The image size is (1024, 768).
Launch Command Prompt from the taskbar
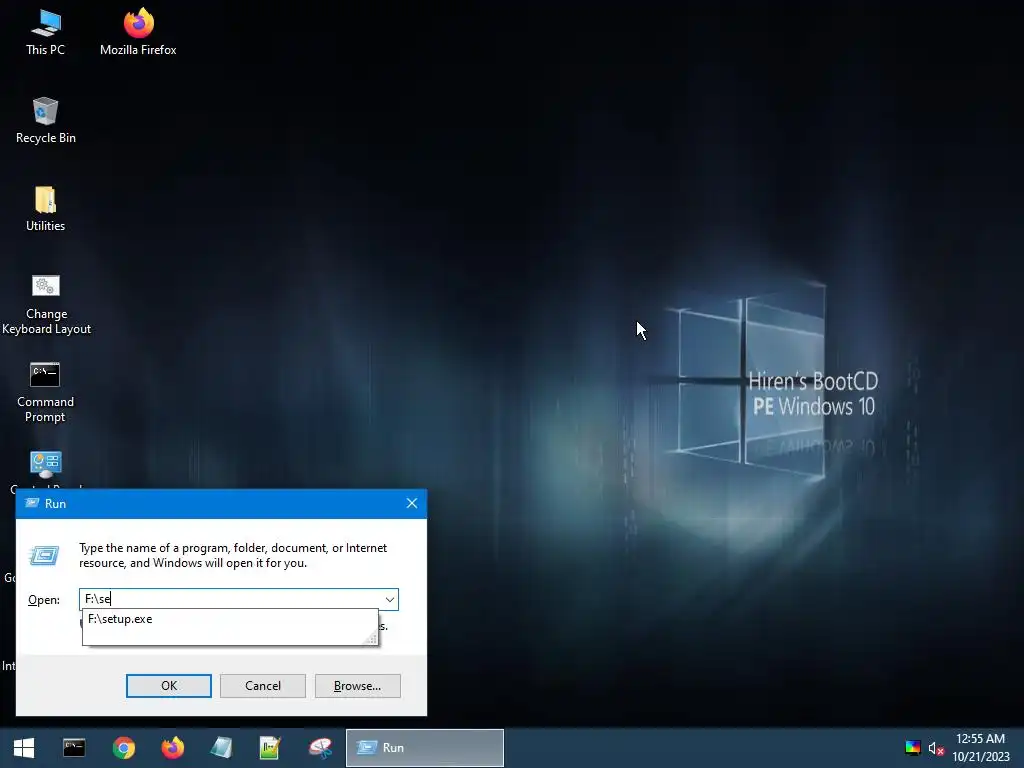tap(74, 748)
